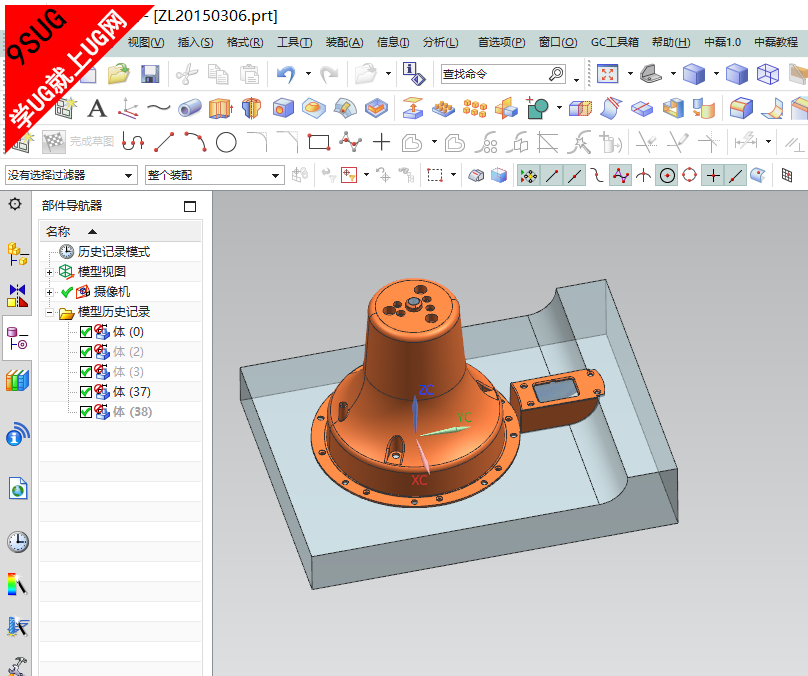Select the 历史记录模式 tree item

coord(114,251)
